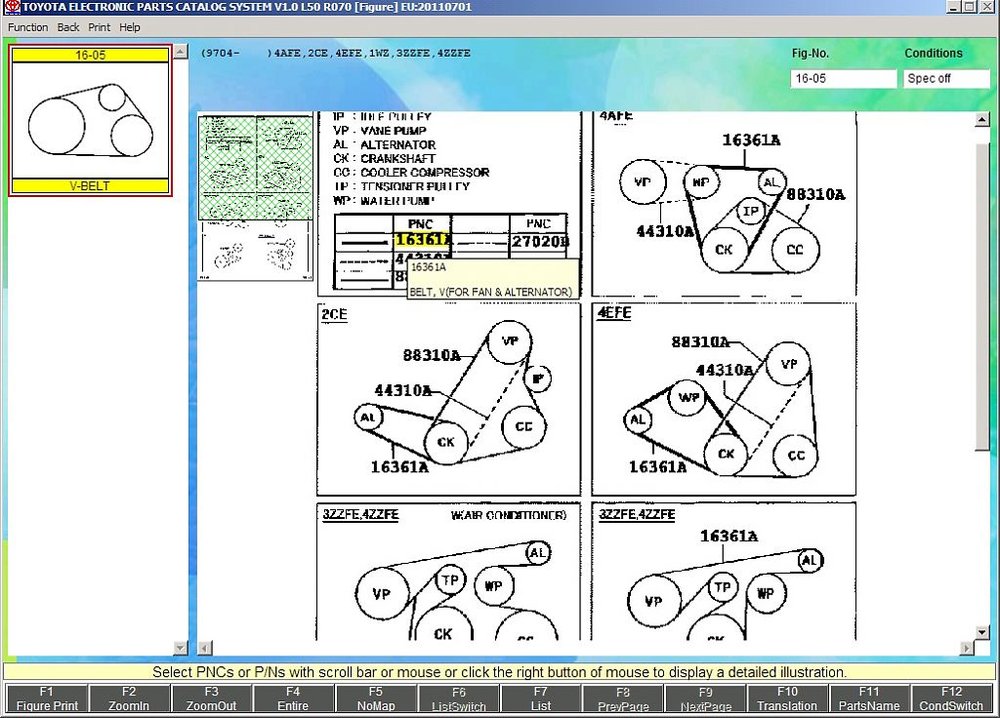
Task: Open the Help menu
Action: coord(129,27)
